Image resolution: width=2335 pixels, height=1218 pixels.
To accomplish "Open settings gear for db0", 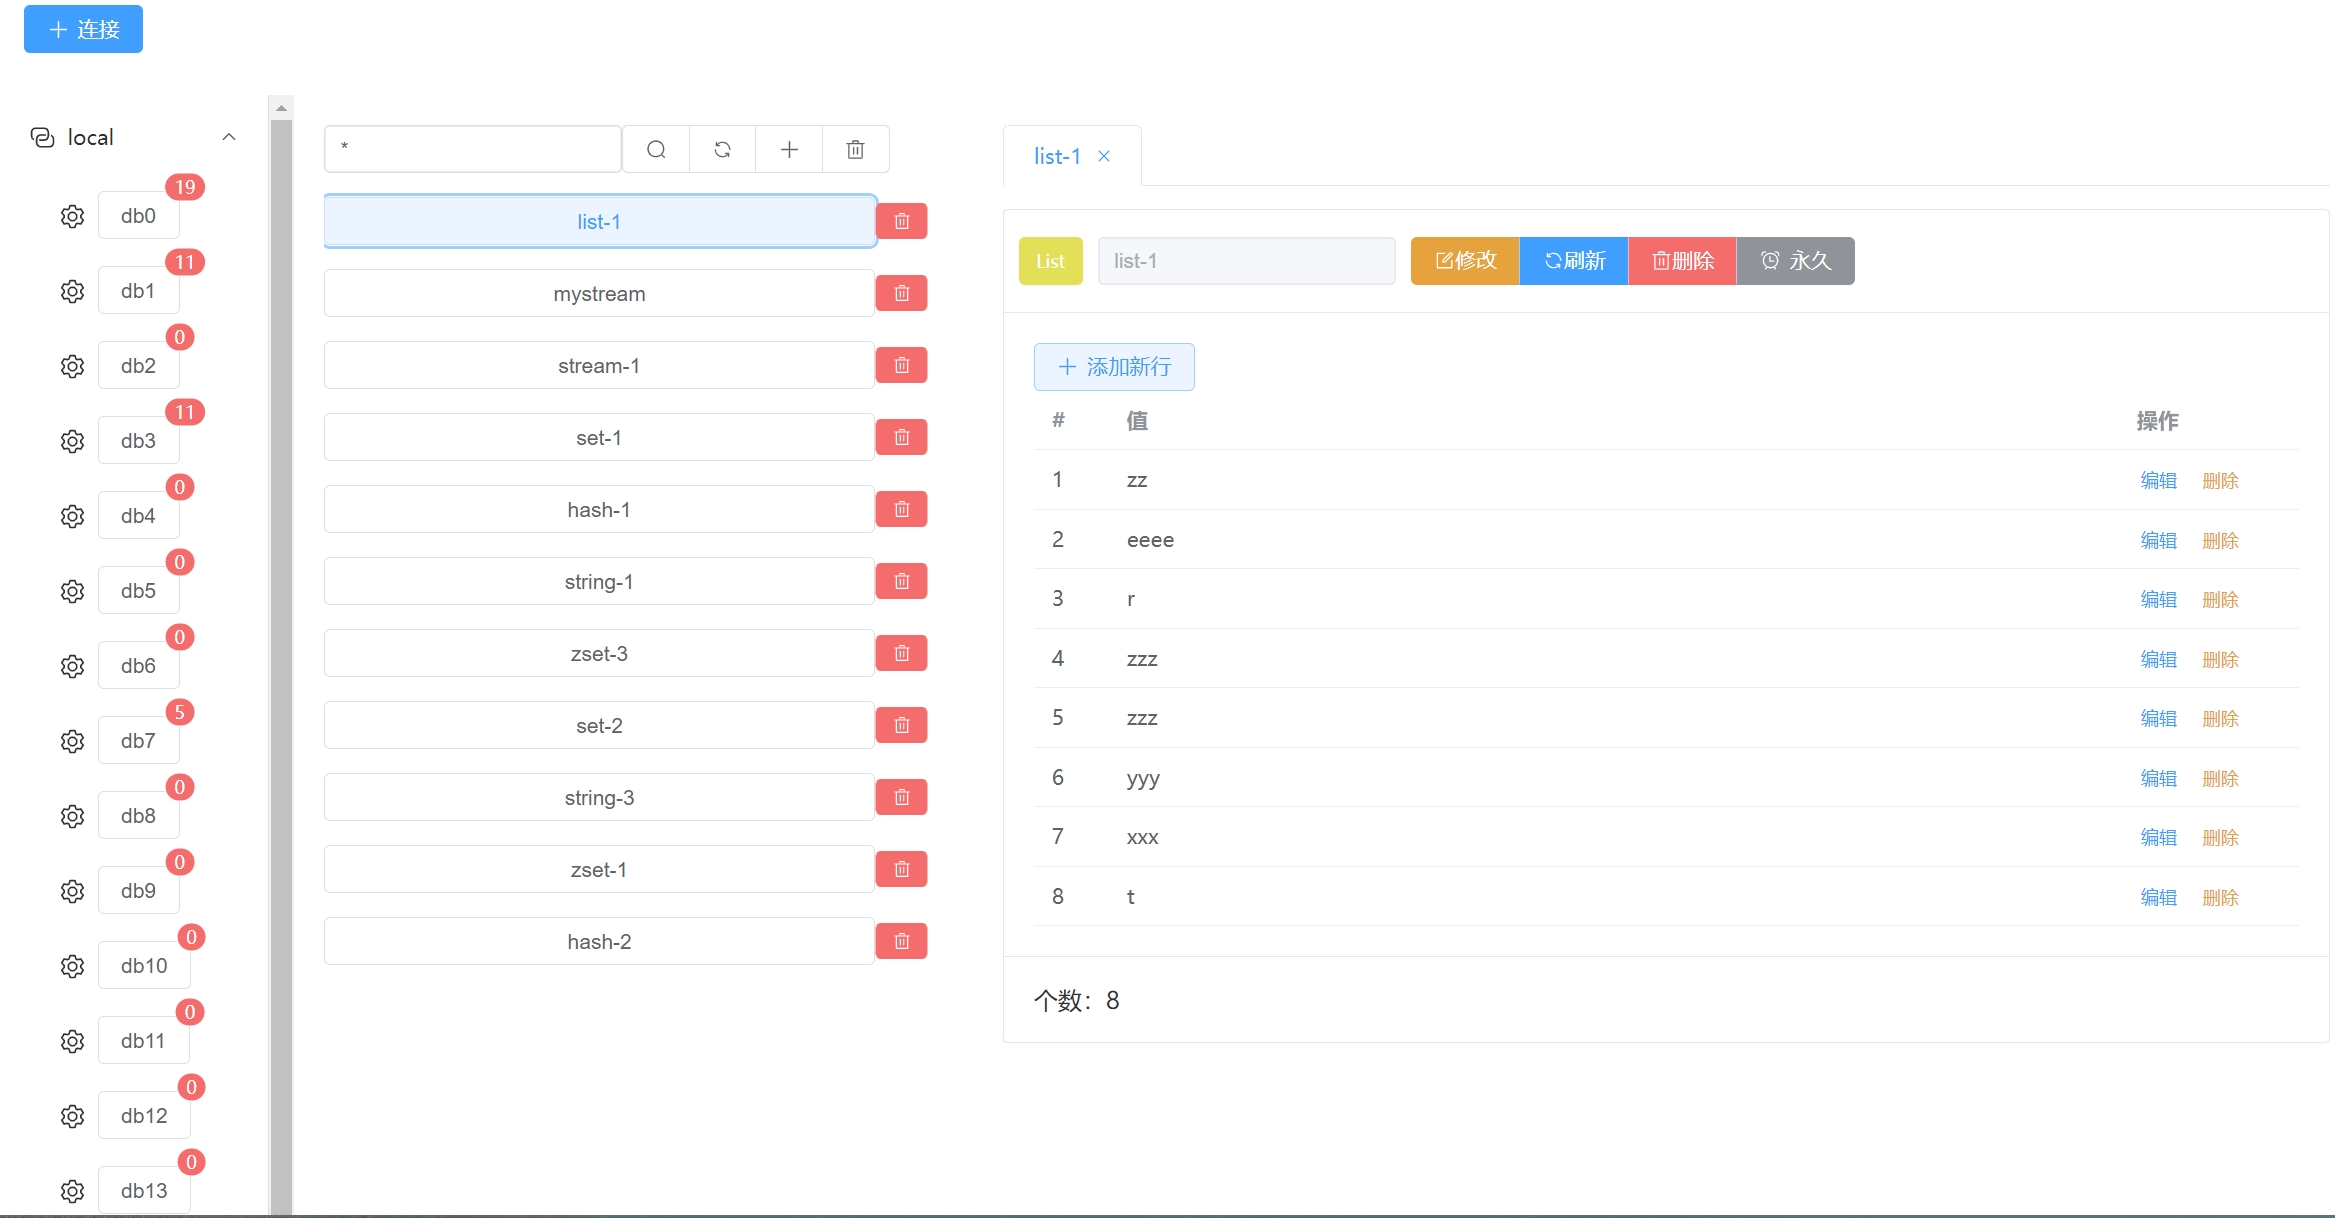I will [72, 216].
